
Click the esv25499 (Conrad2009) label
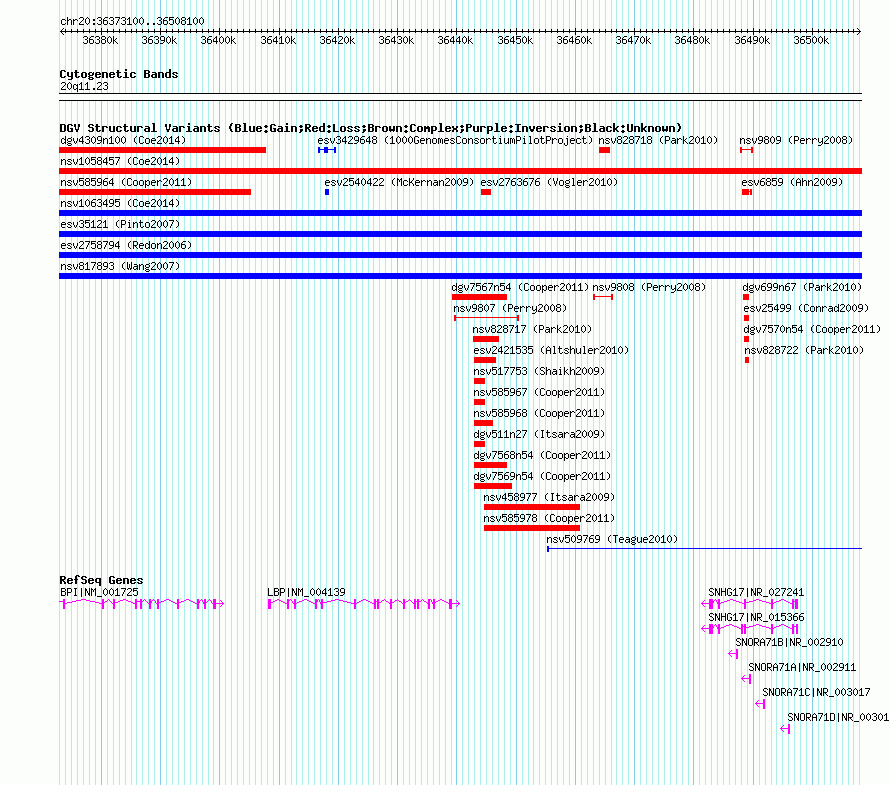pos(806,308)
